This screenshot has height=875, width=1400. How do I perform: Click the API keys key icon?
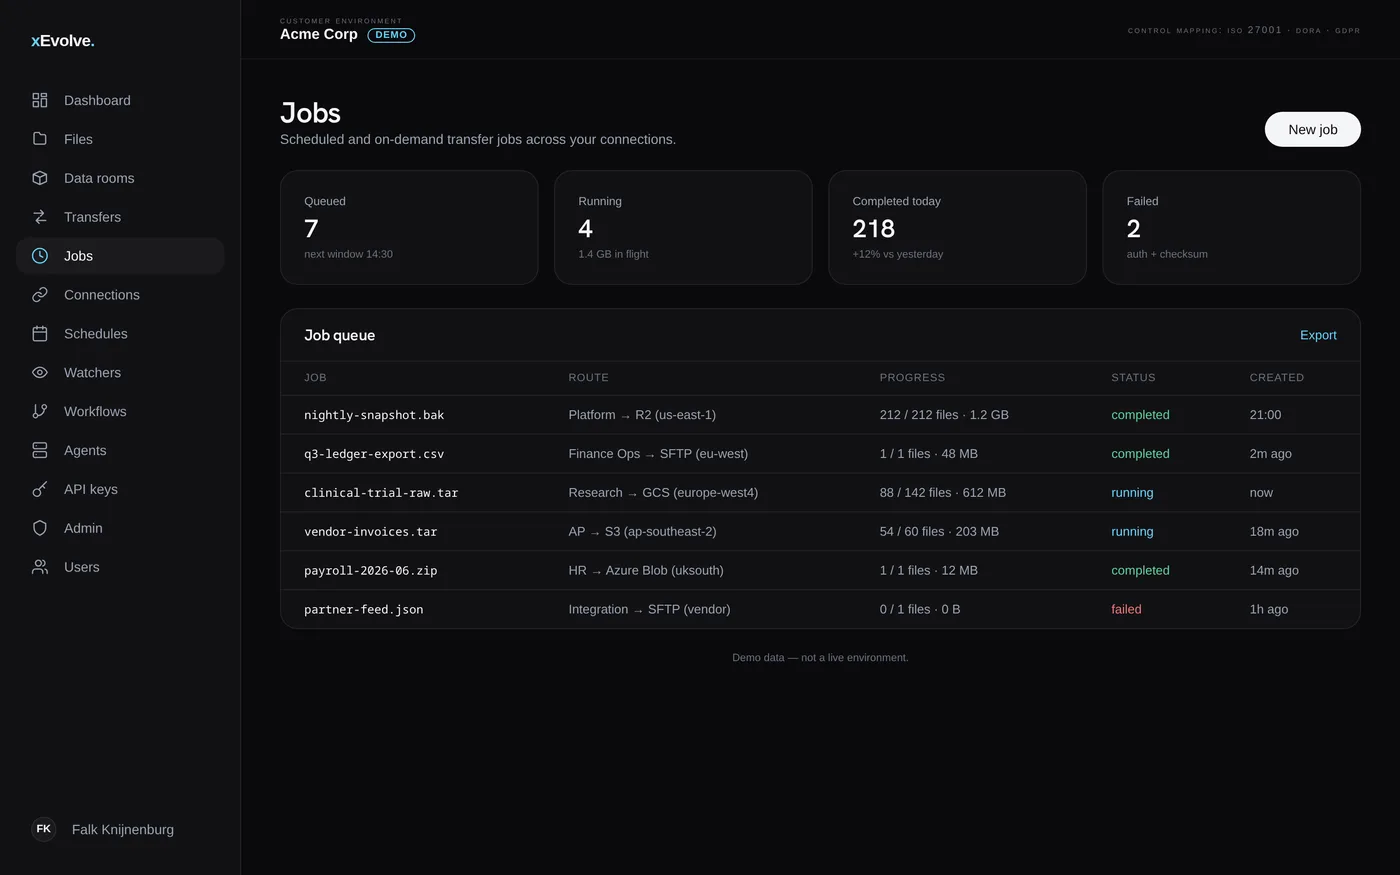(40, 489)
